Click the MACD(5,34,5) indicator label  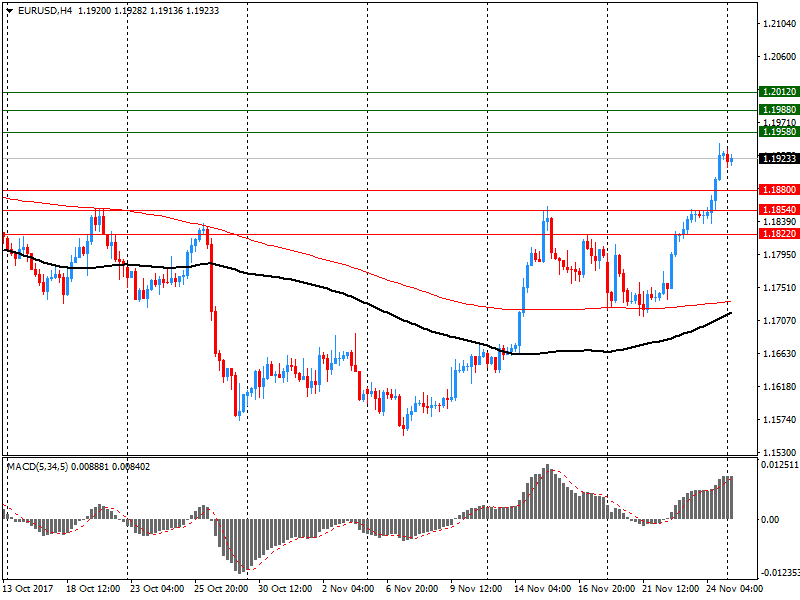pyautogui.click(x=37, y=466)
